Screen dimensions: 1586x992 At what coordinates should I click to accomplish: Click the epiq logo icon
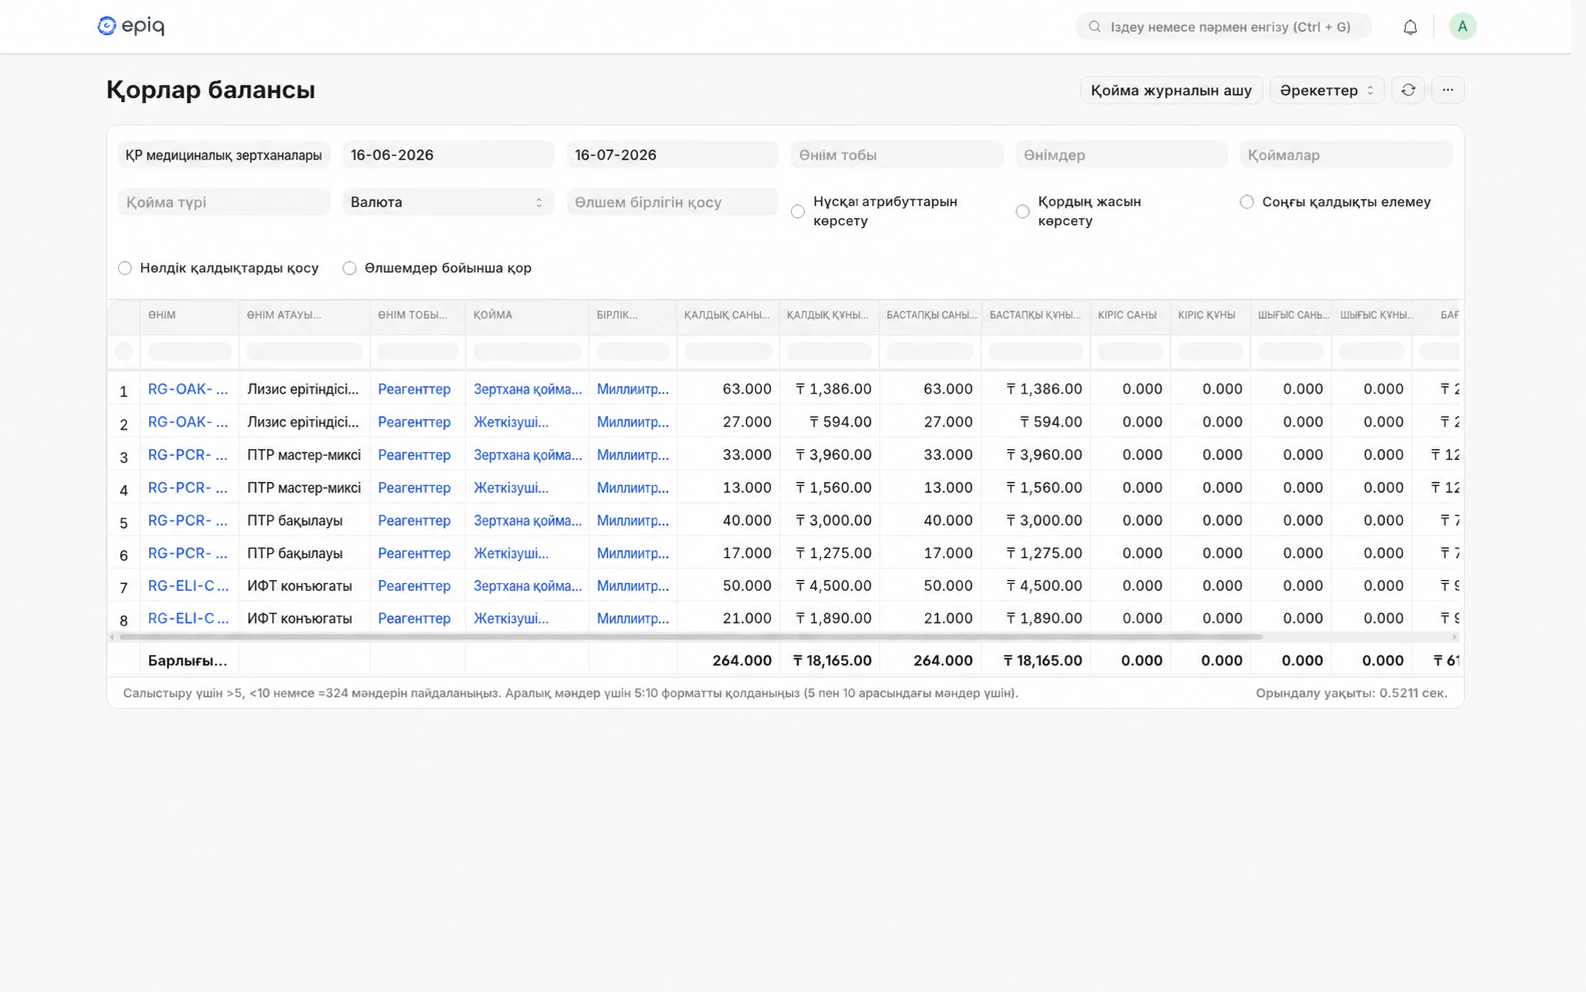[x=107, y=26]
